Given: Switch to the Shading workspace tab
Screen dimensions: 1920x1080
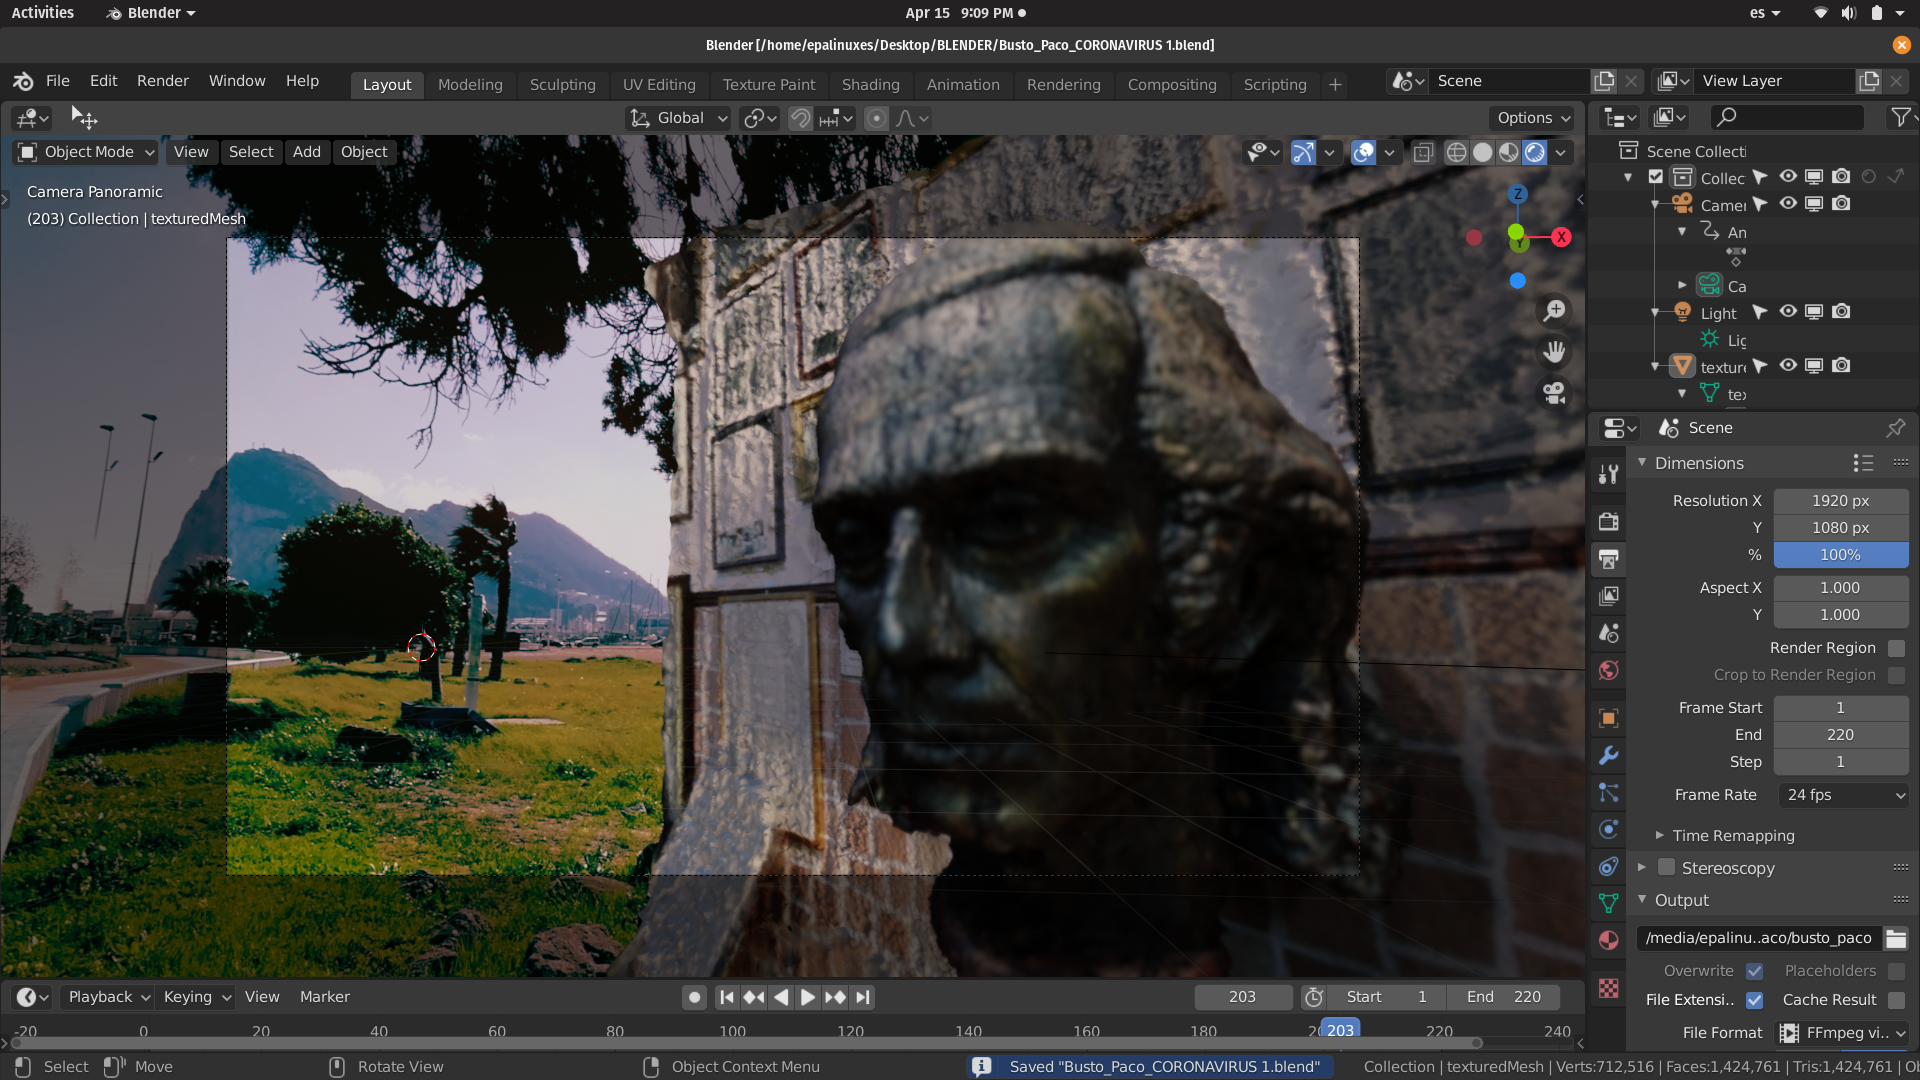Looking at the screenshot, I should pyautogui.click(x=869, y=84).
